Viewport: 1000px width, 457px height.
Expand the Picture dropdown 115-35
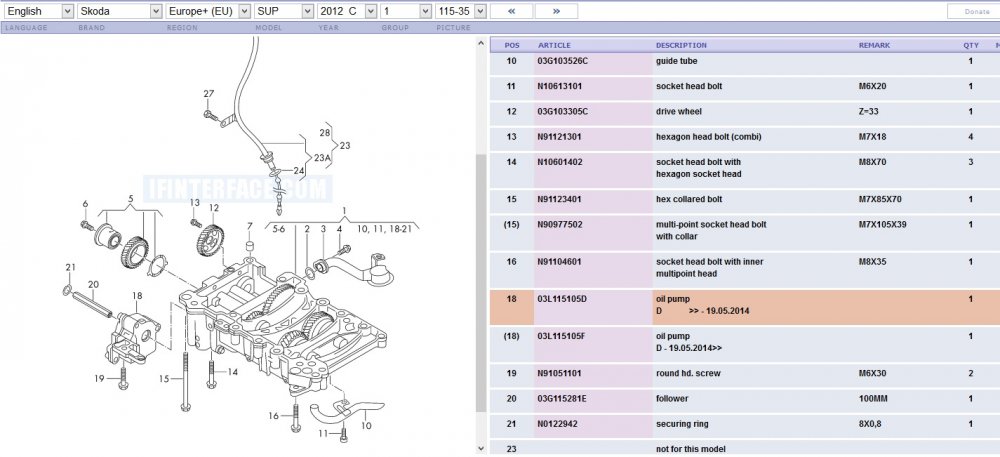point(461,11)
